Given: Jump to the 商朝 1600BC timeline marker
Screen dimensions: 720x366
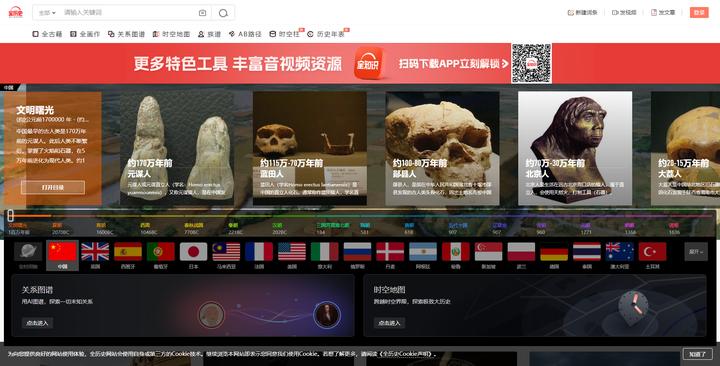Looking at the screenshot, I should pyautogui.click(x=104, y=229).
